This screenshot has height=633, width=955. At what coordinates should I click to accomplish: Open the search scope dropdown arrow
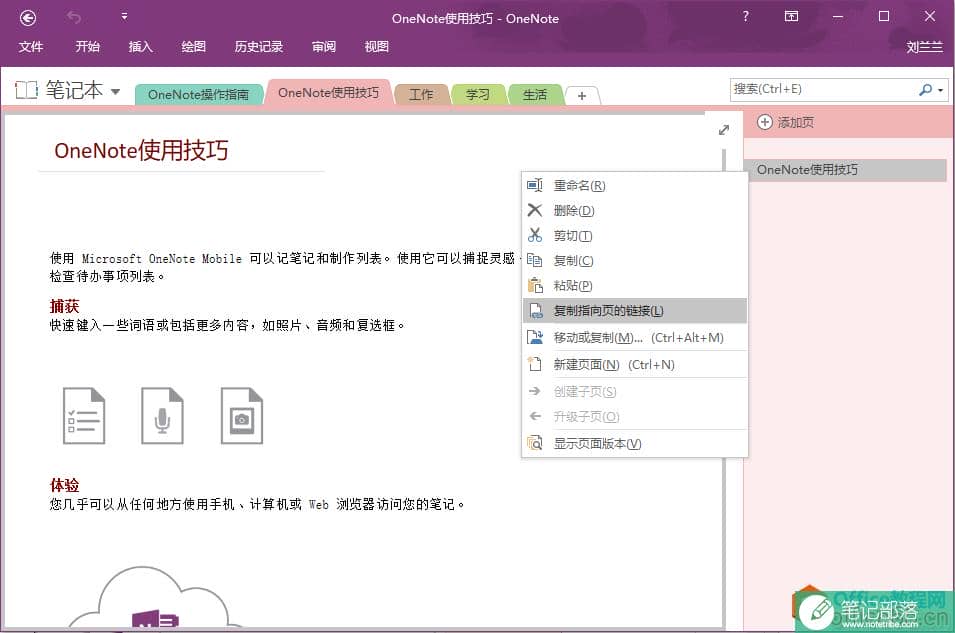(x=941, y=90)
